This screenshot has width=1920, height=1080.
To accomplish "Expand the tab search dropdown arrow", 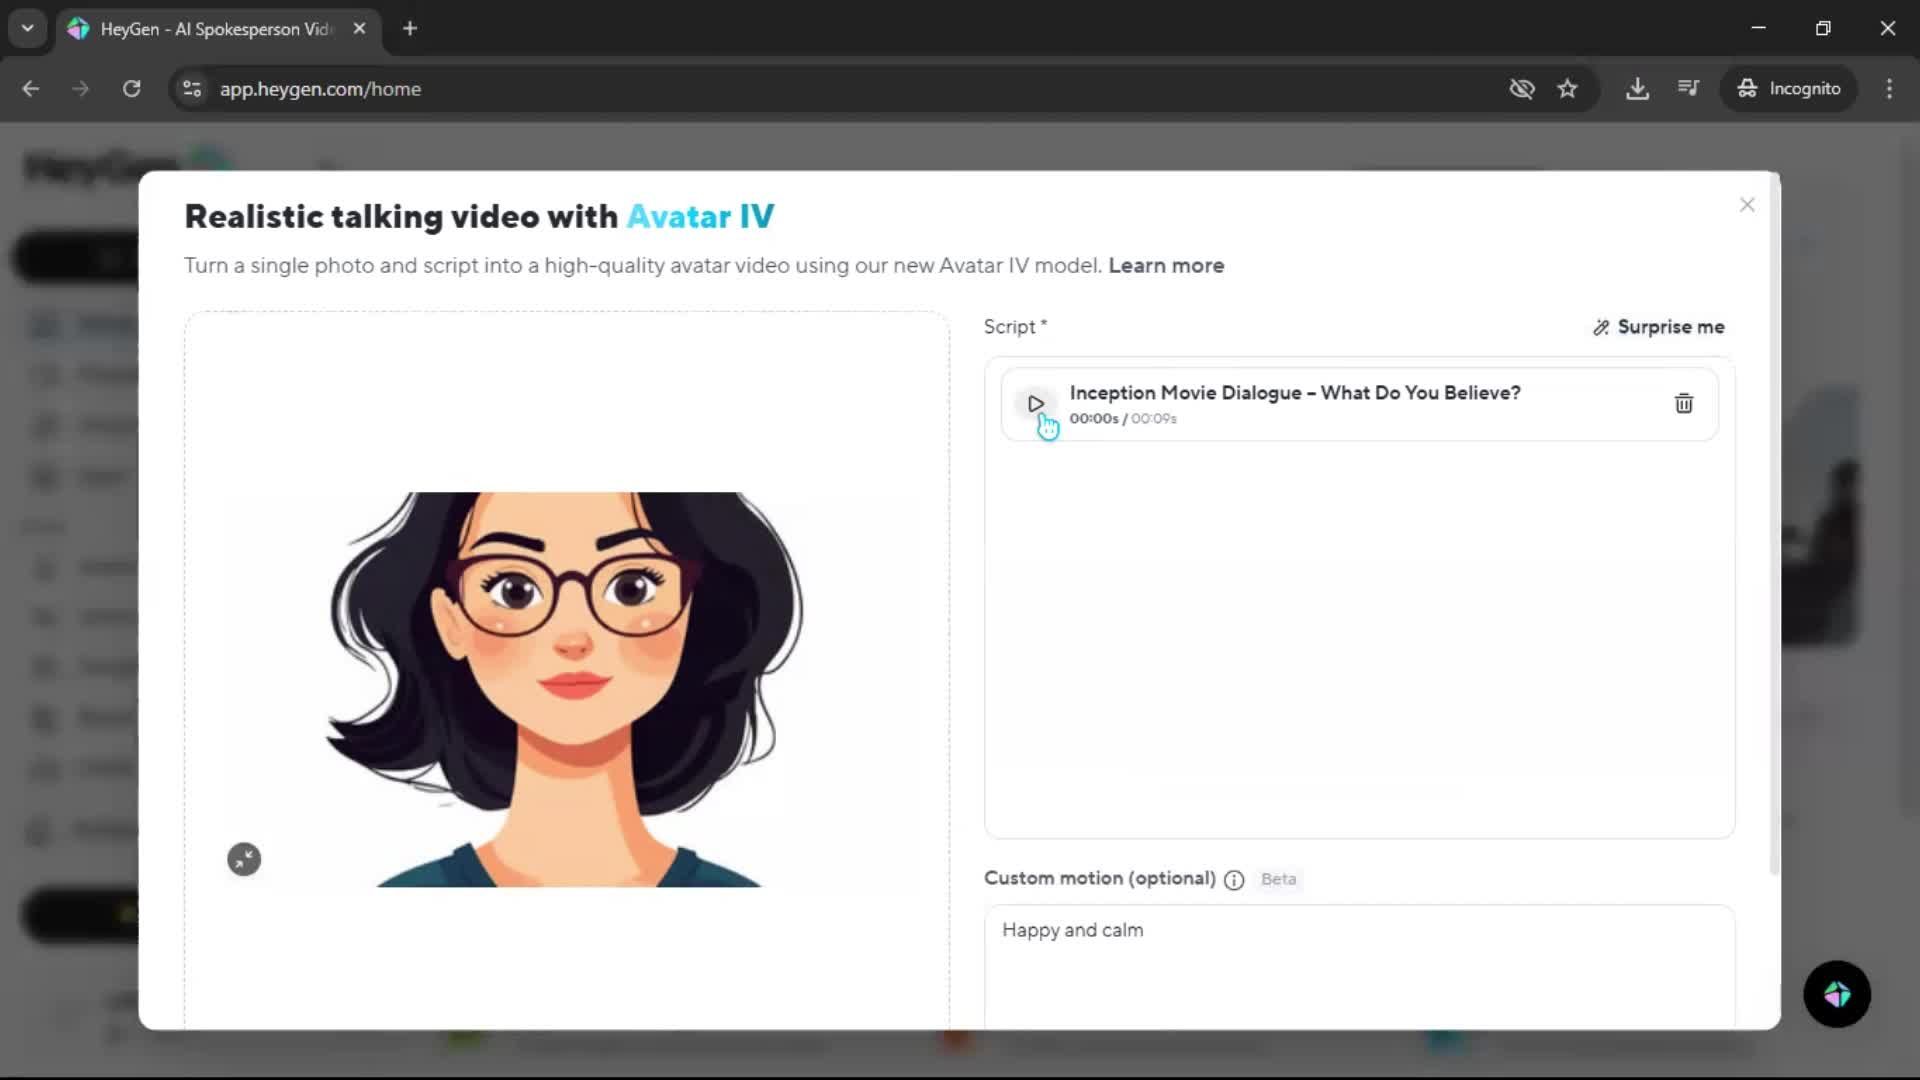I will 27,28.
